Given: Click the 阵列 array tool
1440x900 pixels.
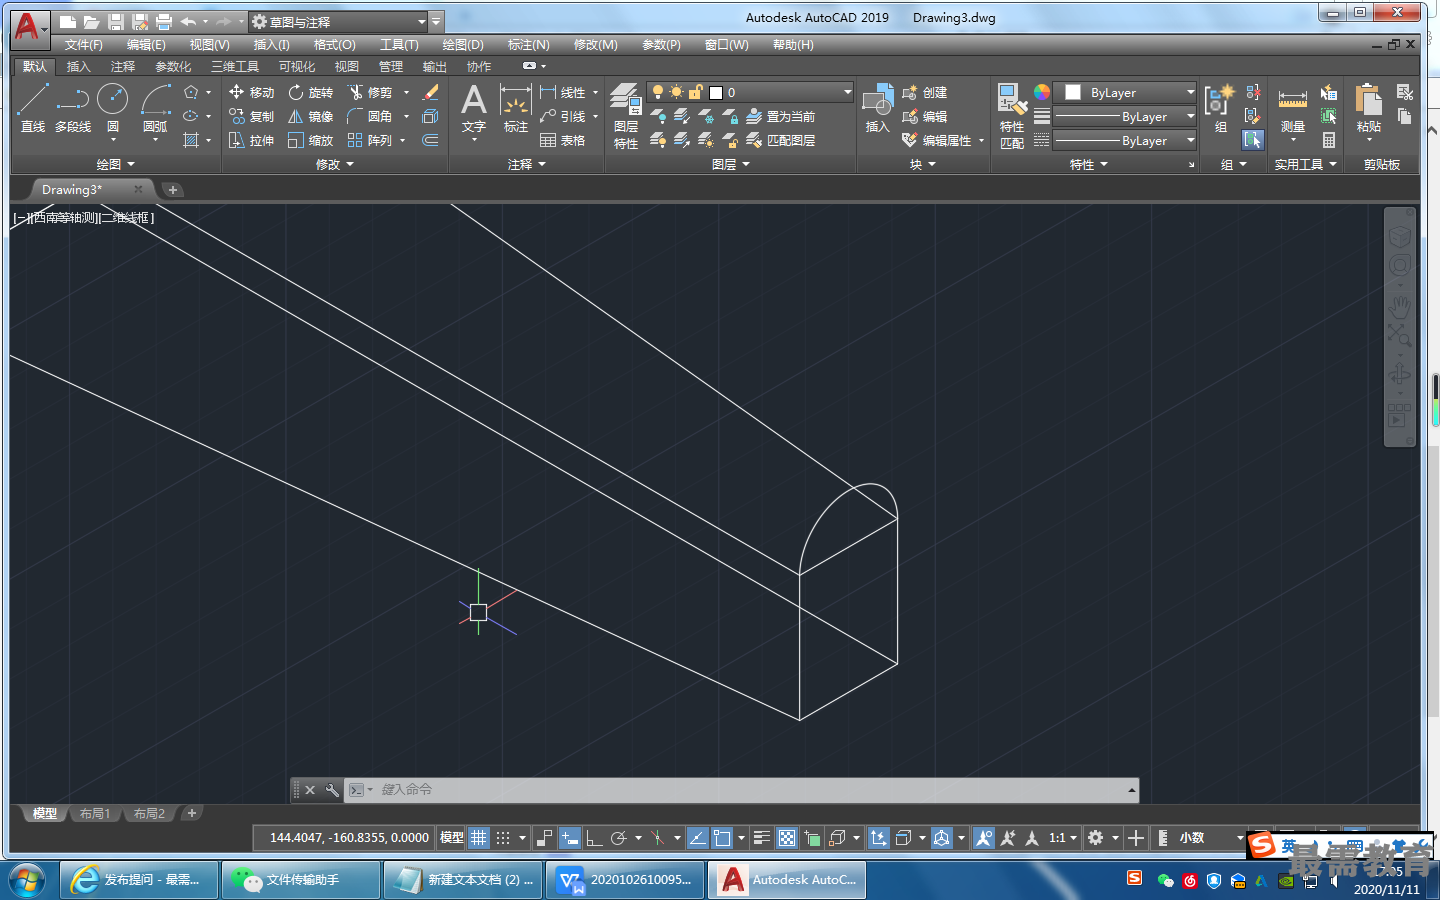Looking at the screenshot, I should coord(370,140).
